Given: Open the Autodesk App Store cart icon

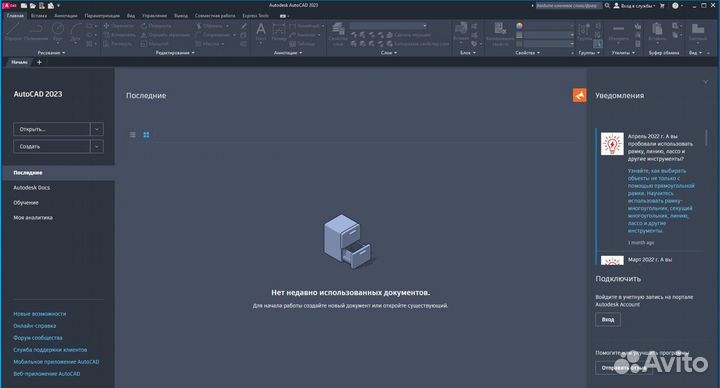Looking at the screenshot, I should (662, 6).
